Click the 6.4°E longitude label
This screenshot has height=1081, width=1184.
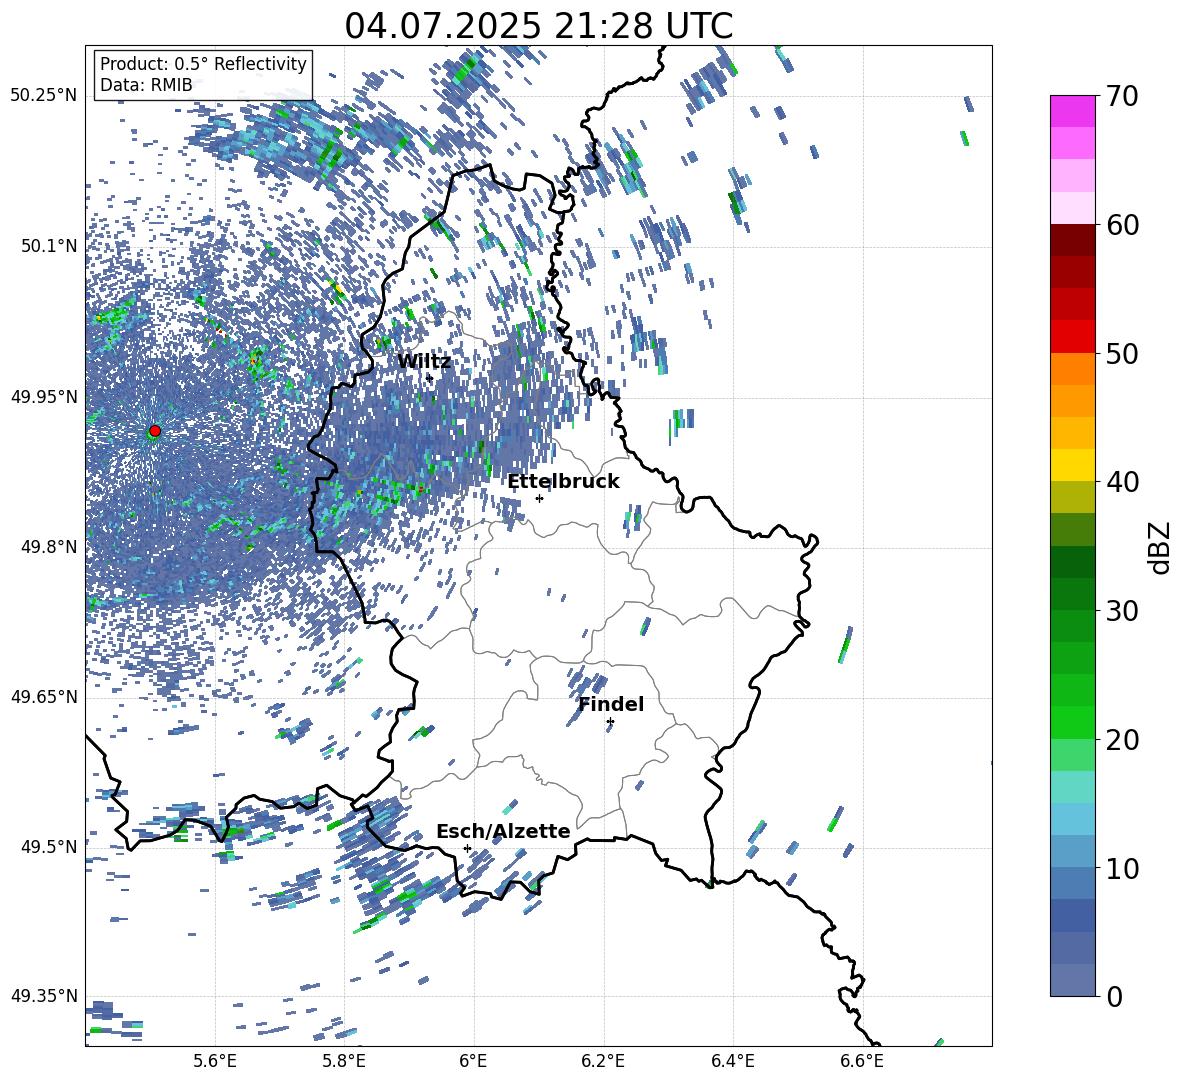(x=733, y=1062)
